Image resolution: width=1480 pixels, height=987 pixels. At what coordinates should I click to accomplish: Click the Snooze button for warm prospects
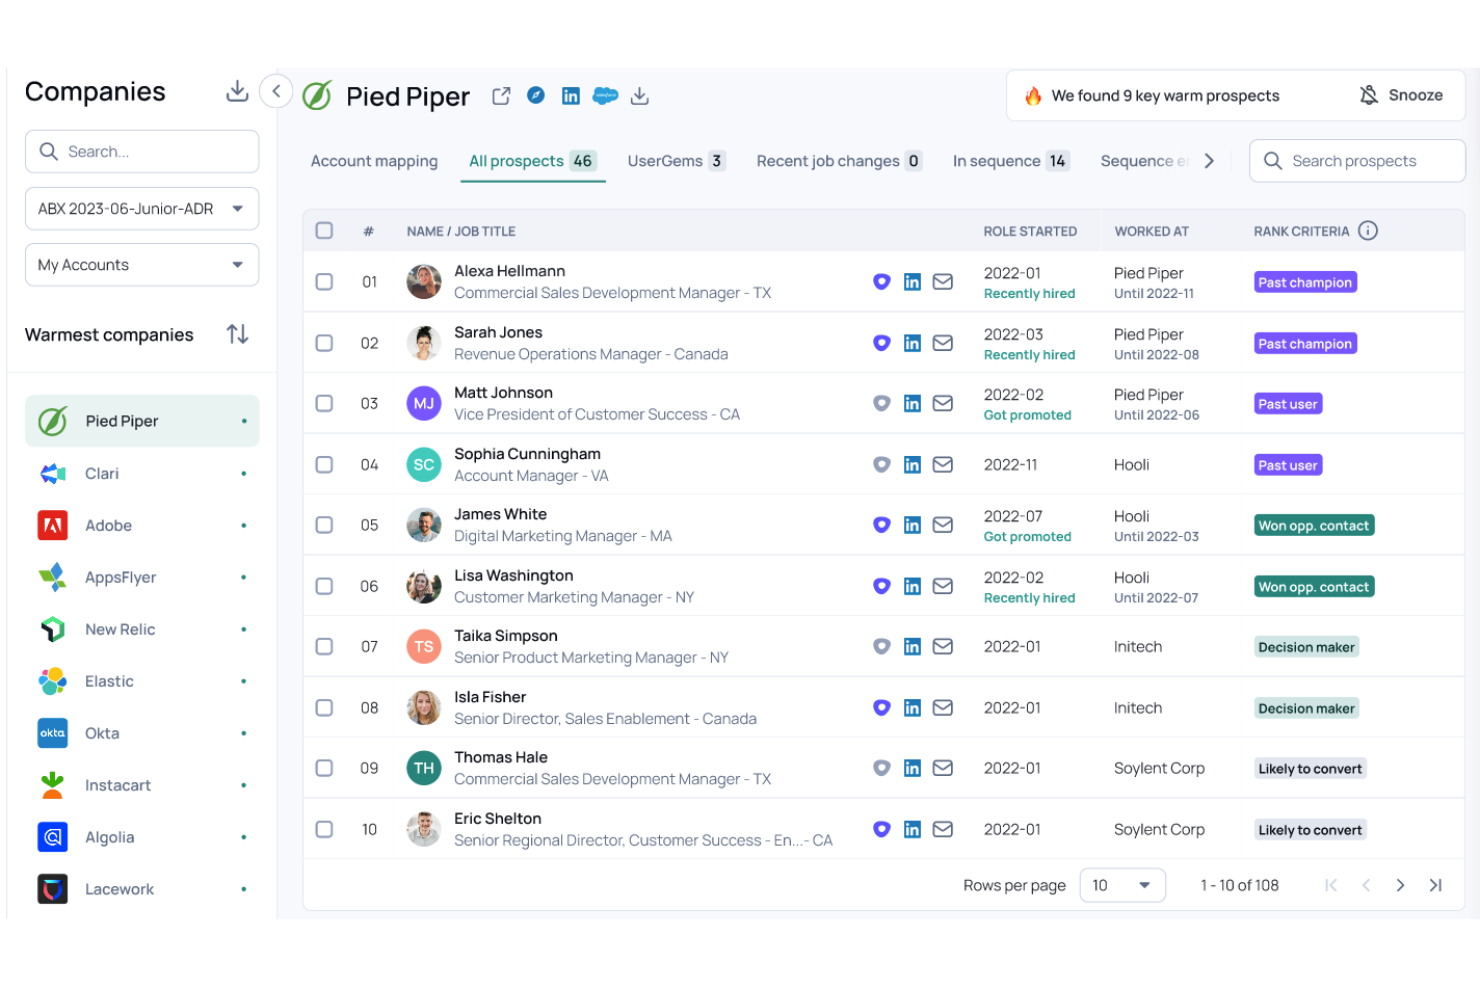point(1402,95)
